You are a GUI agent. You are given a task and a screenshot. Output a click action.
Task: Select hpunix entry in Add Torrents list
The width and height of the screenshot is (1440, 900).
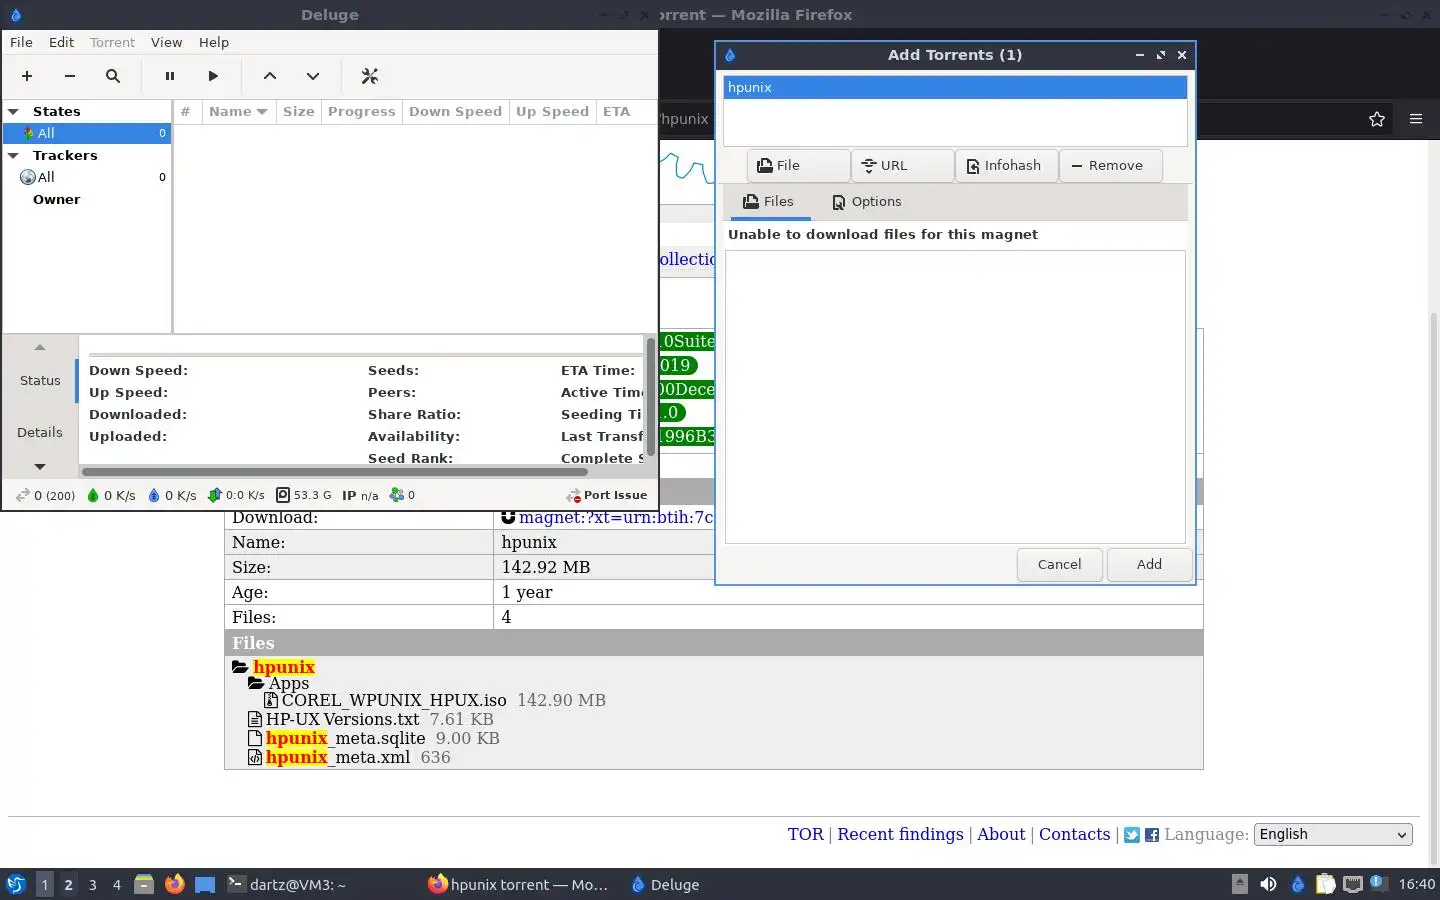click(955, 87)
